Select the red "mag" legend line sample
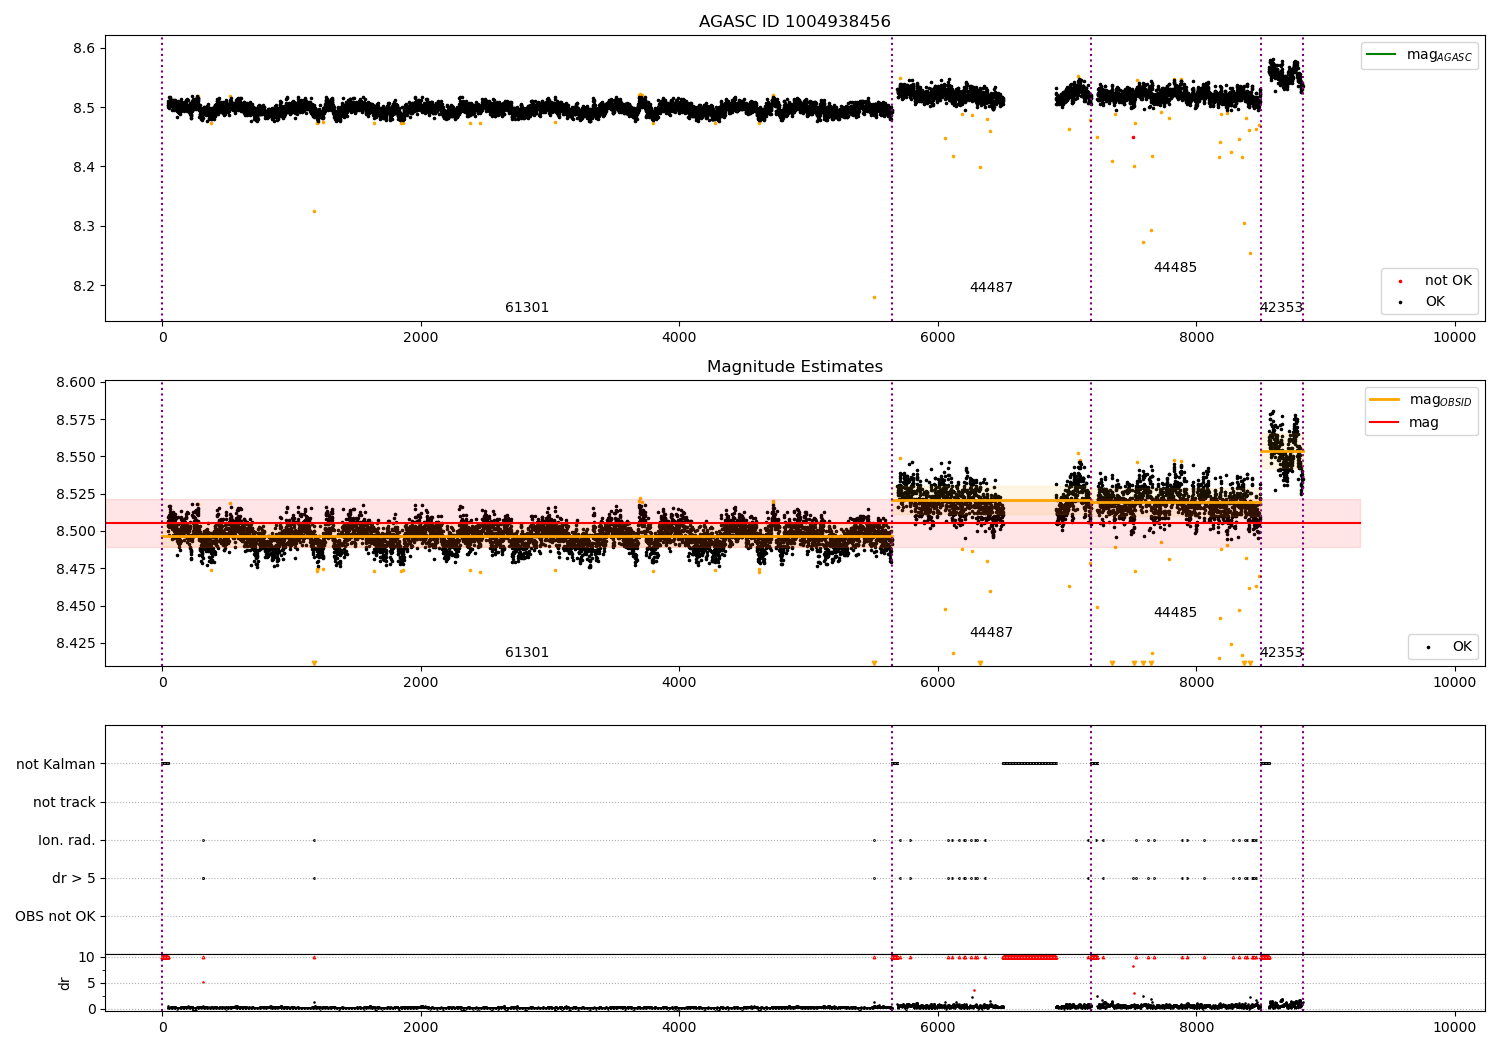The height and width of the screenshot is (1050, 1500). [1385, 422]
